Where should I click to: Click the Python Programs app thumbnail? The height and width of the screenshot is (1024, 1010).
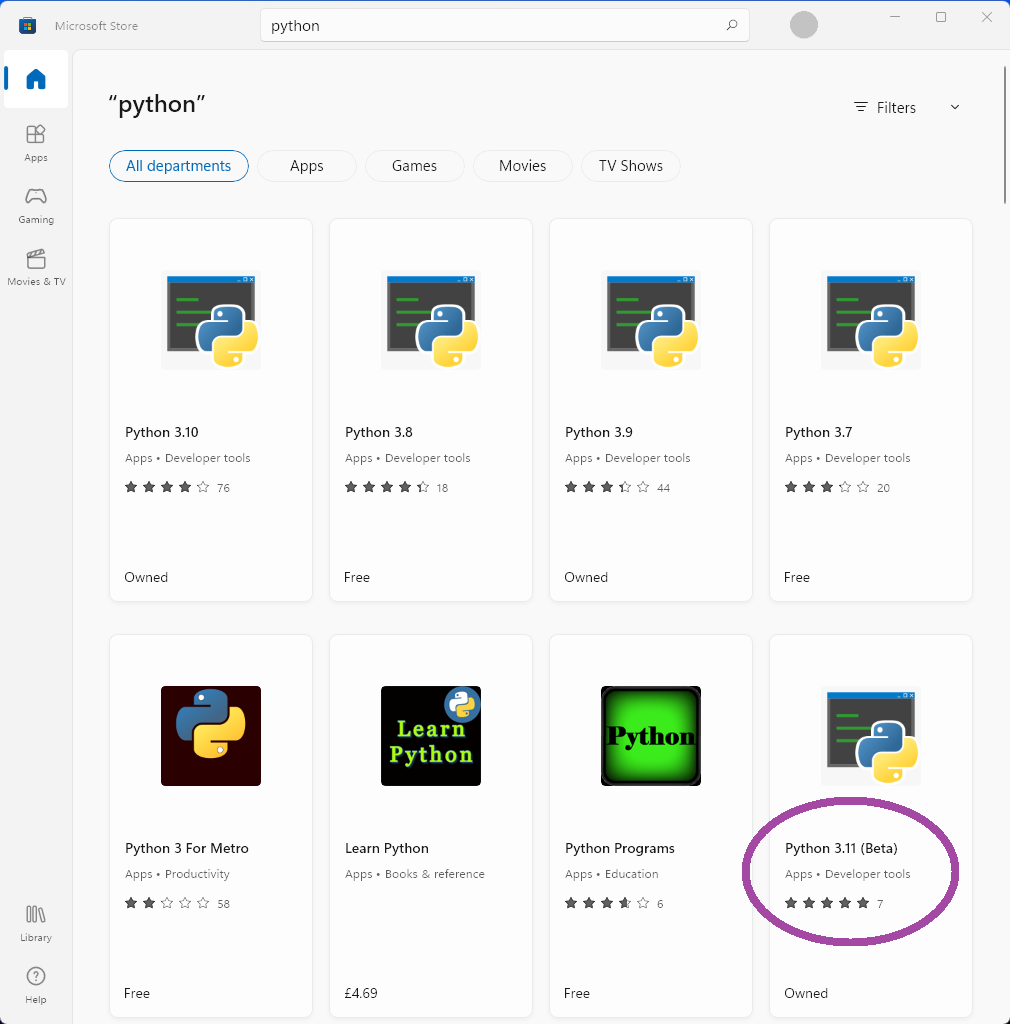(x=650, y=735)
